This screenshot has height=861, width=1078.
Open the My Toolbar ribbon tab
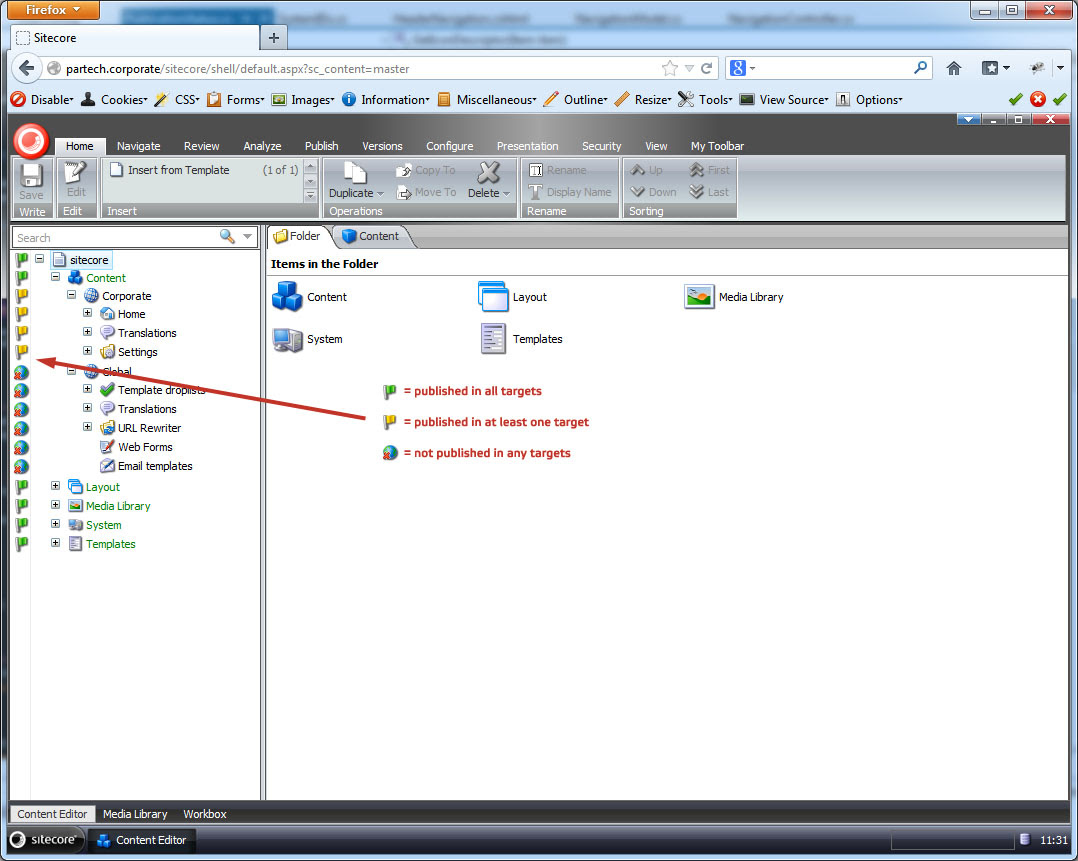pos(717,146)
